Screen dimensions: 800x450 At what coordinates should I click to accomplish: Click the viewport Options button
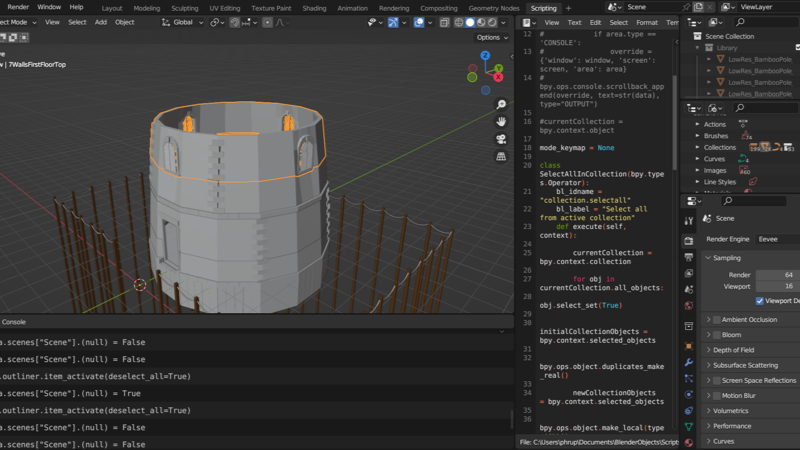coord(490,37)
